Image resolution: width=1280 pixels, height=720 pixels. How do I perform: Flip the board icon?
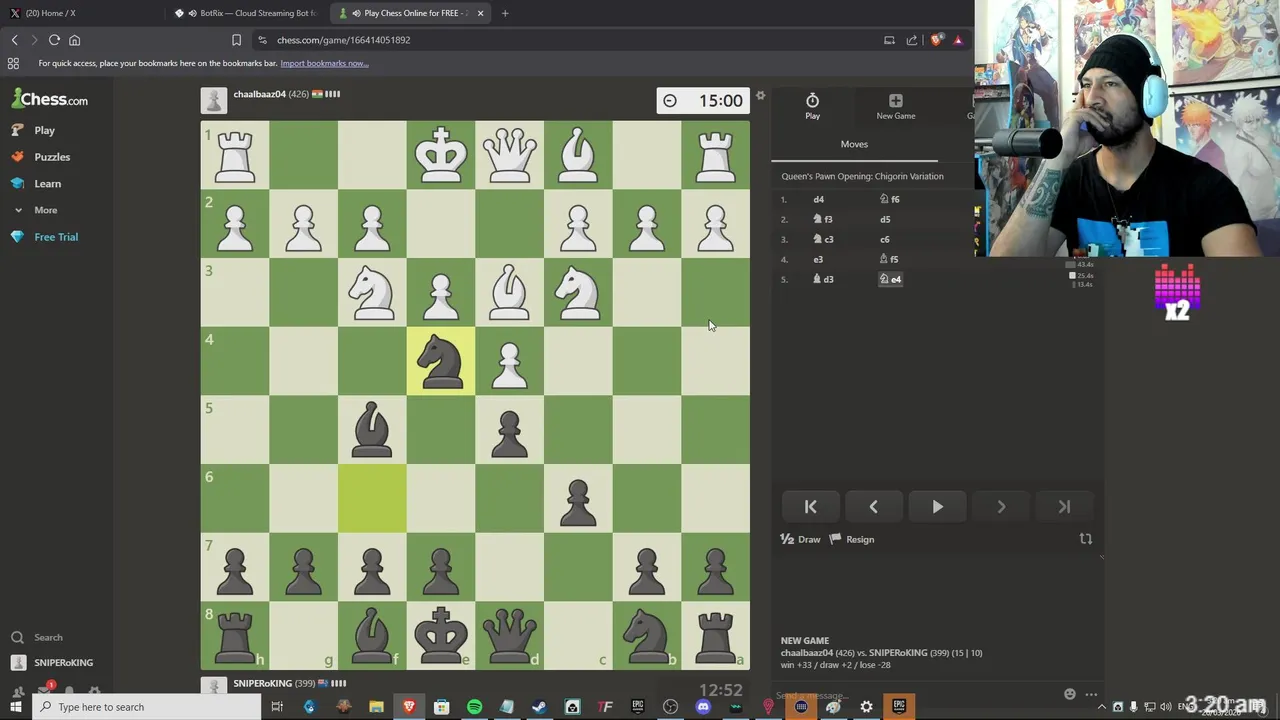tap(1085, 539)
